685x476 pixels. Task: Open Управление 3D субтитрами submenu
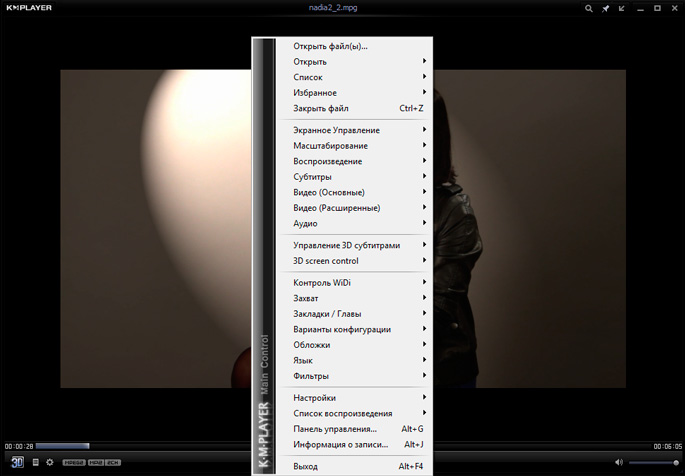[x=354, y=245]
